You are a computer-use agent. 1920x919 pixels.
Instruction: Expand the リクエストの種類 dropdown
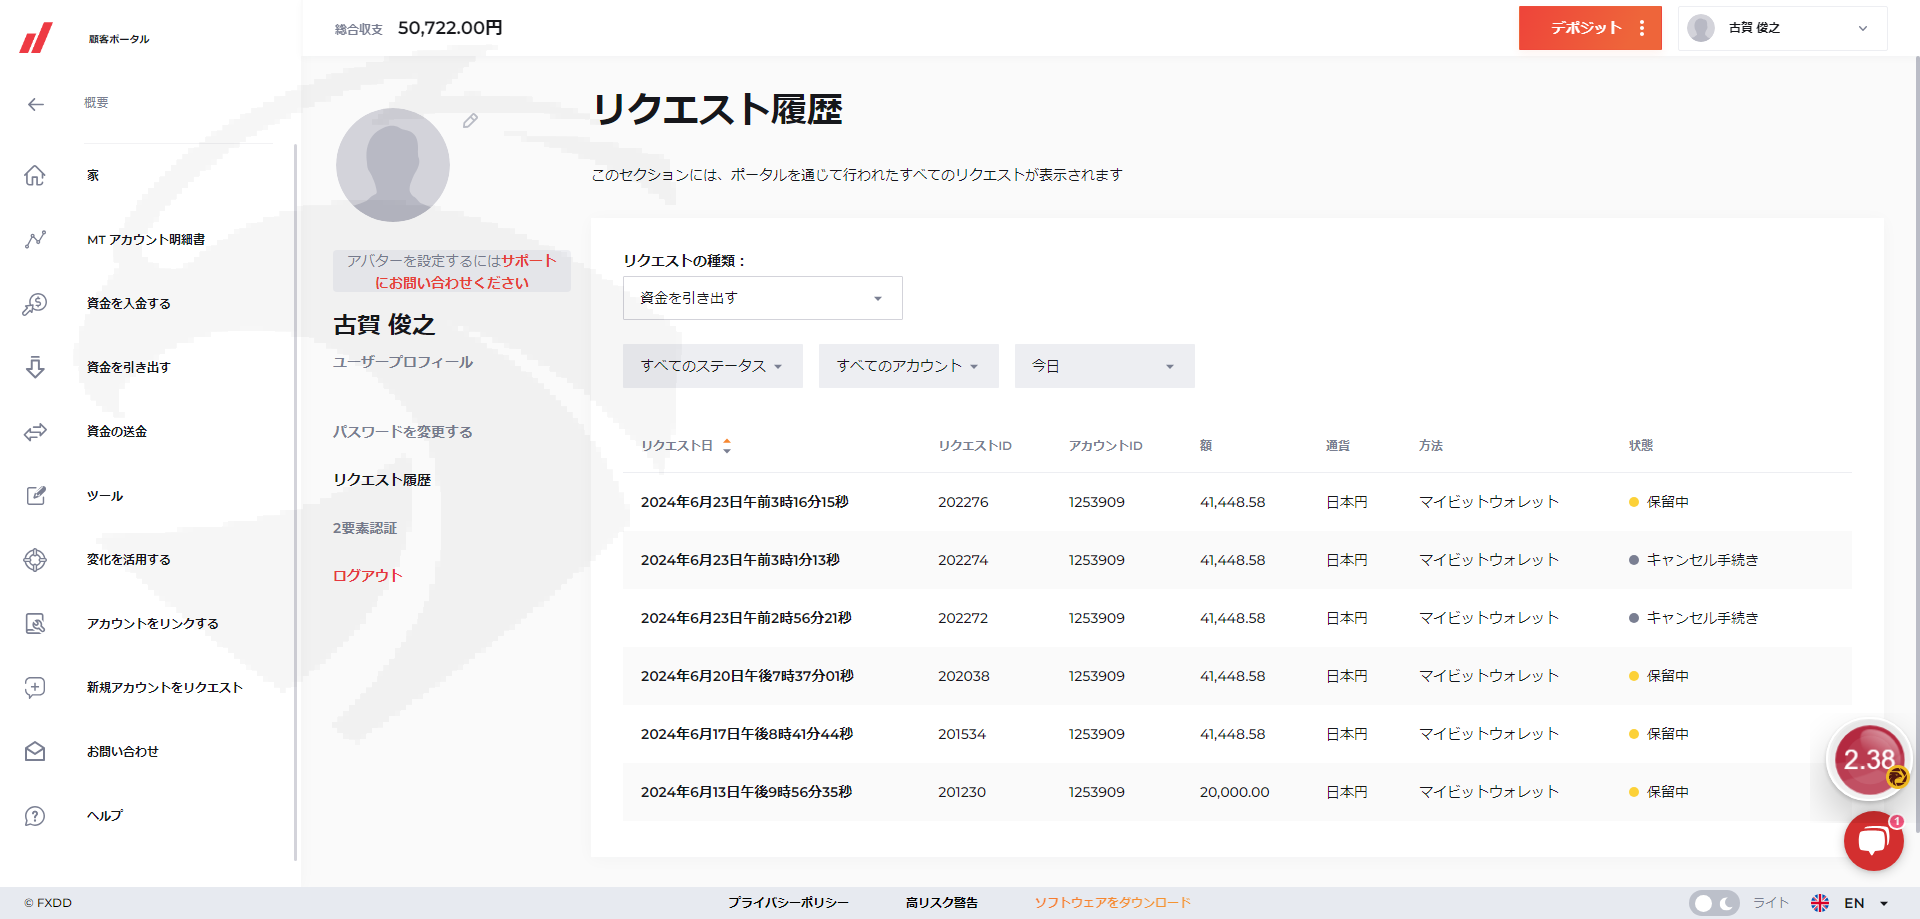(x=762, y=298)
